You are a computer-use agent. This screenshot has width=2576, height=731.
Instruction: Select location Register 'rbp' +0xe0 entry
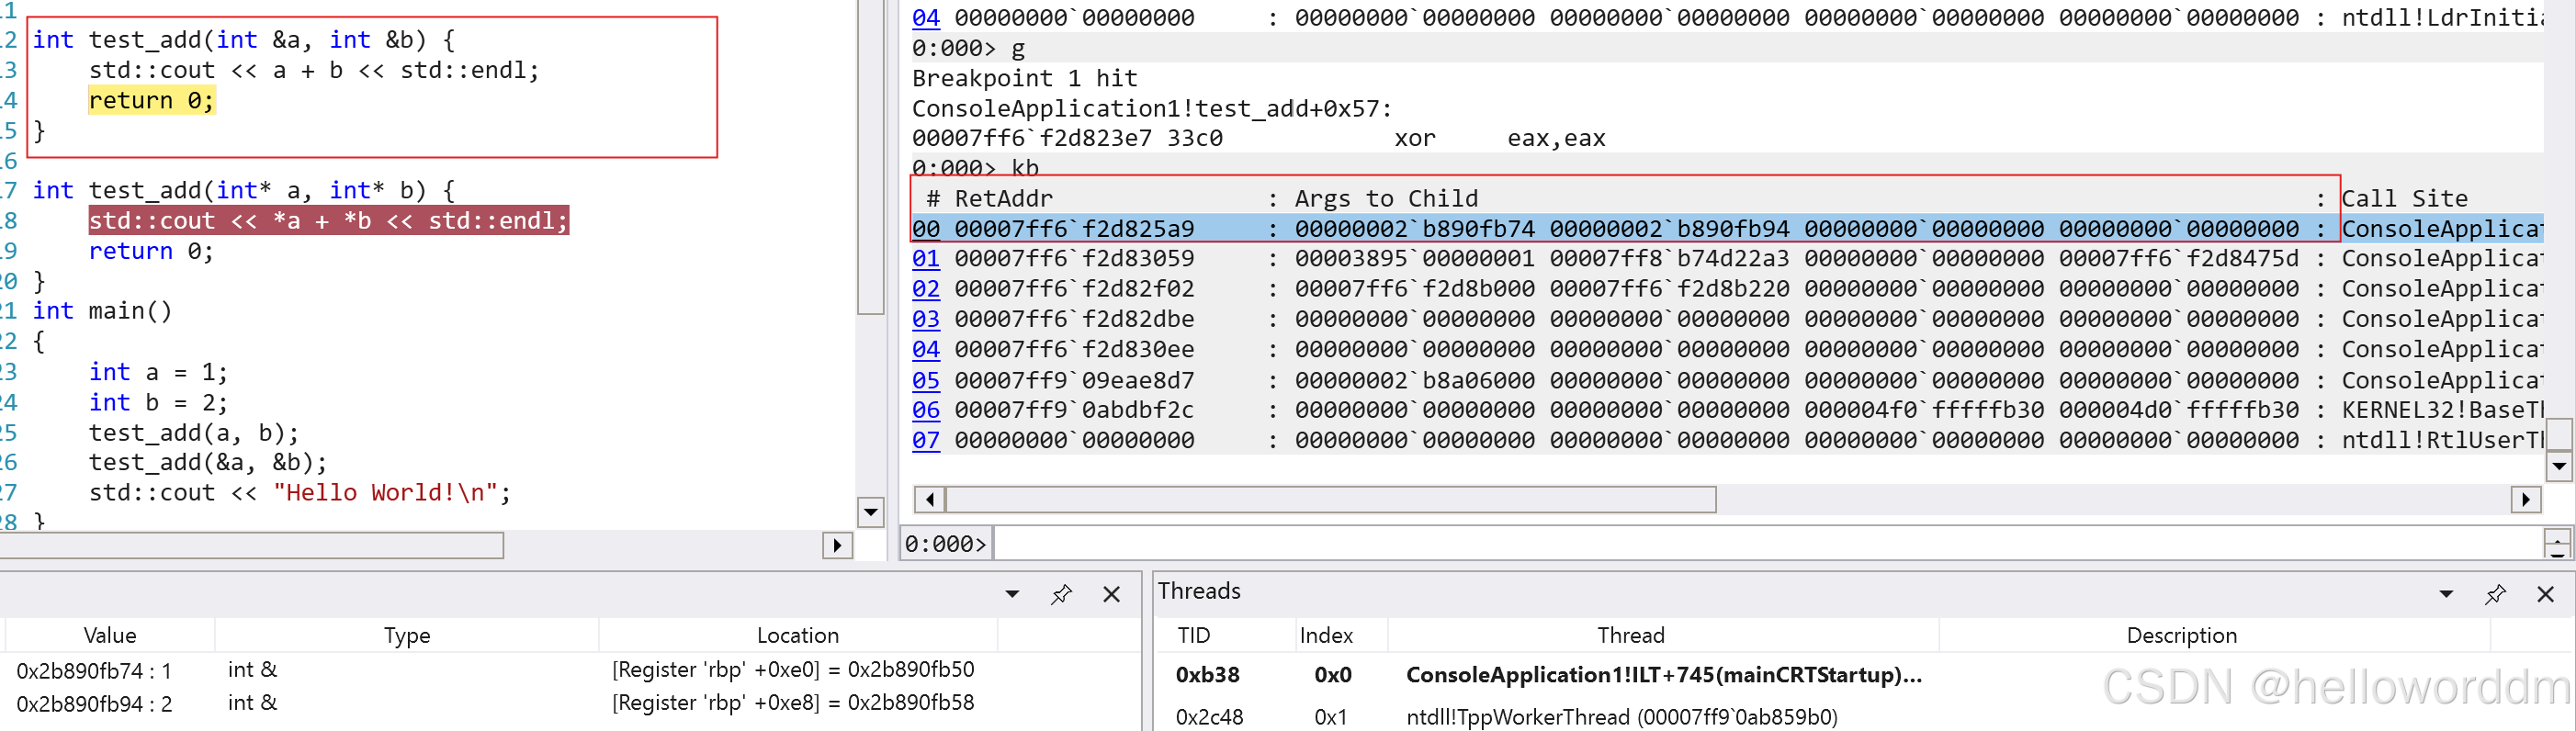tap(793, 670)
